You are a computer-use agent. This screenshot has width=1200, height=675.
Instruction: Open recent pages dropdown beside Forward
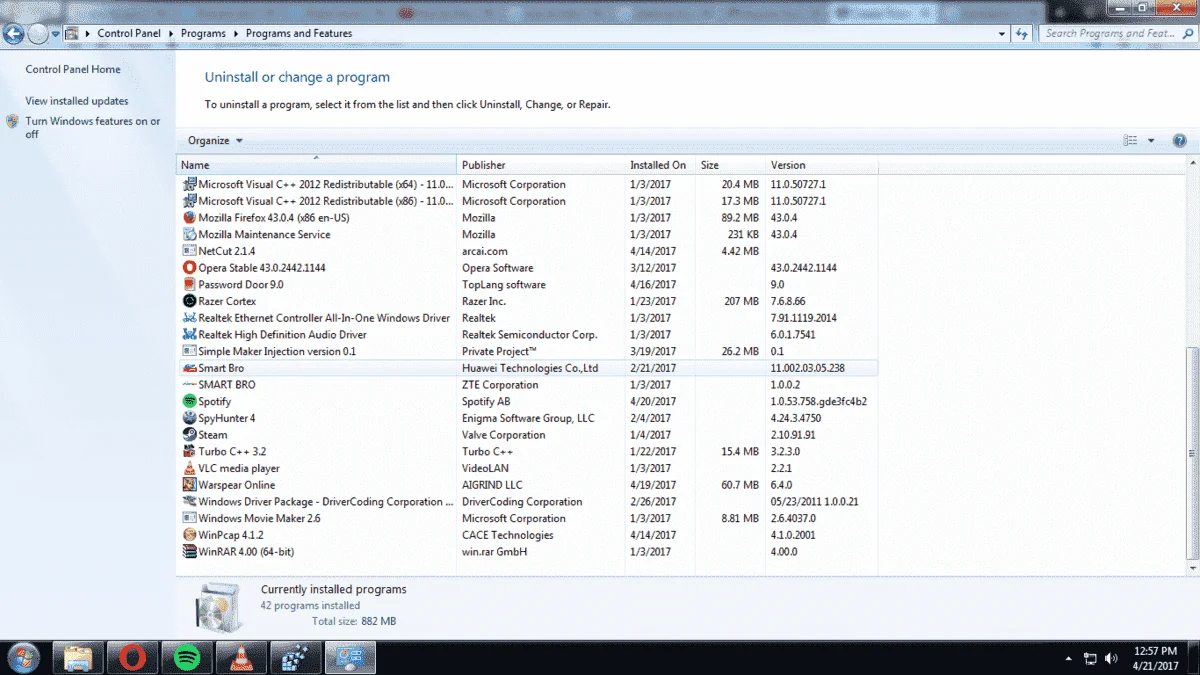[56, 34]
